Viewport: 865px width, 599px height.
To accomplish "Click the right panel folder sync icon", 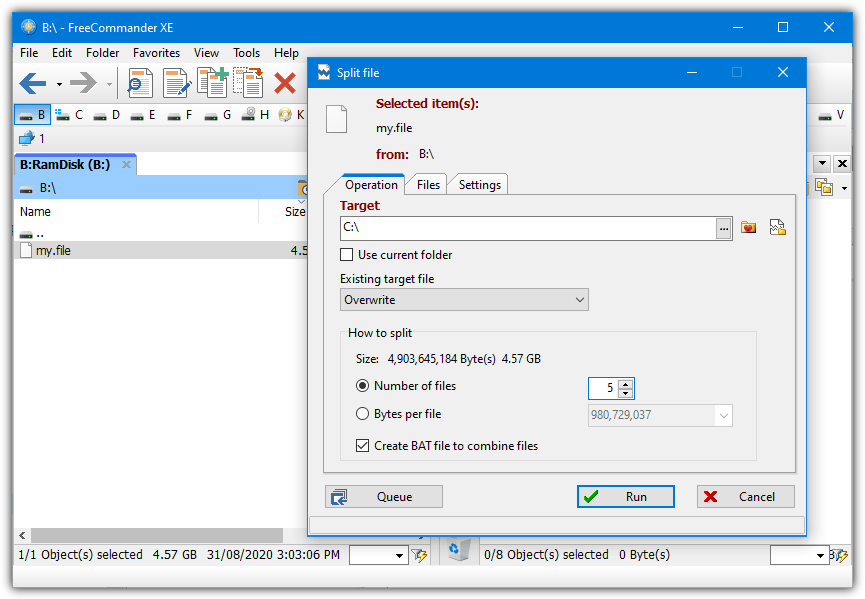I will point(824,188).
